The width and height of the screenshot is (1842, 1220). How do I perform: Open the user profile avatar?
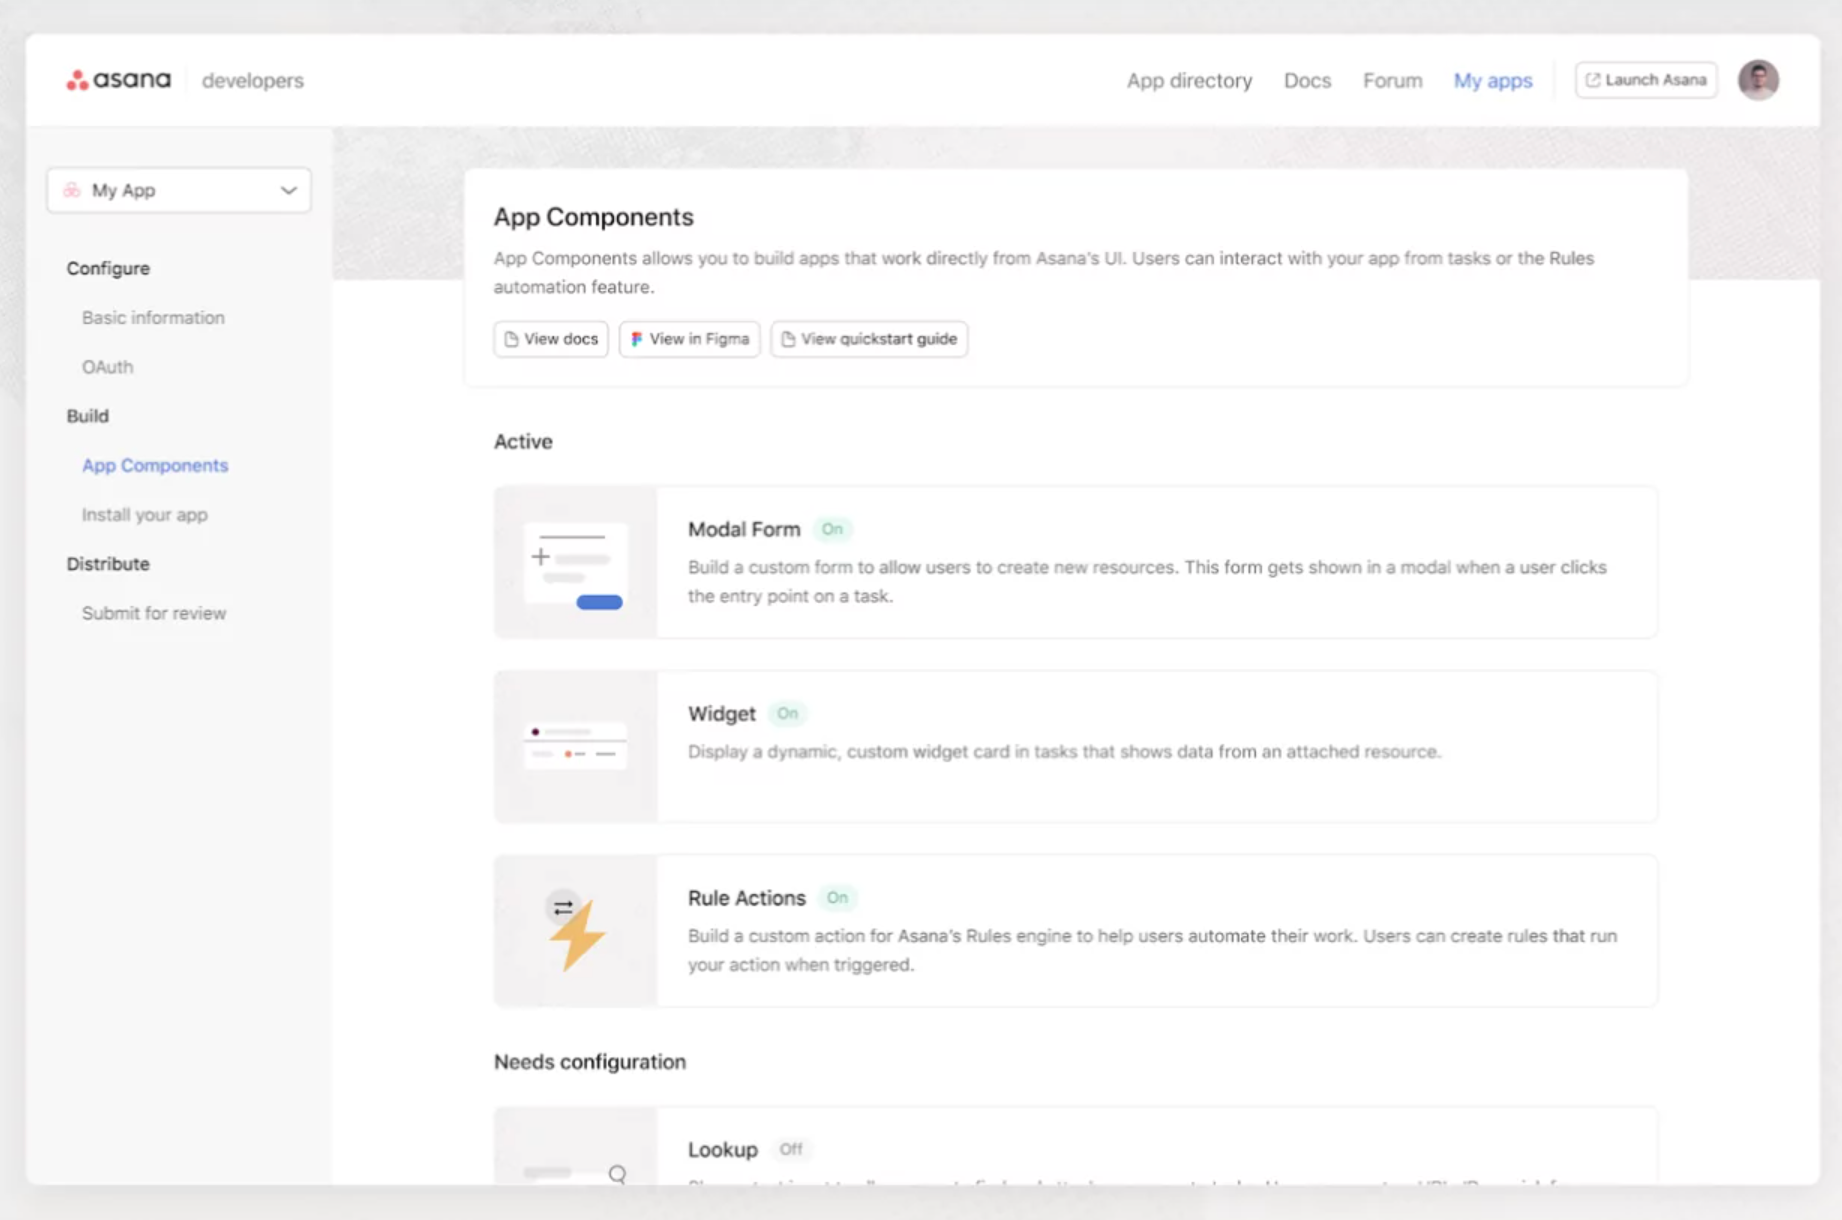pos(1758,80)
